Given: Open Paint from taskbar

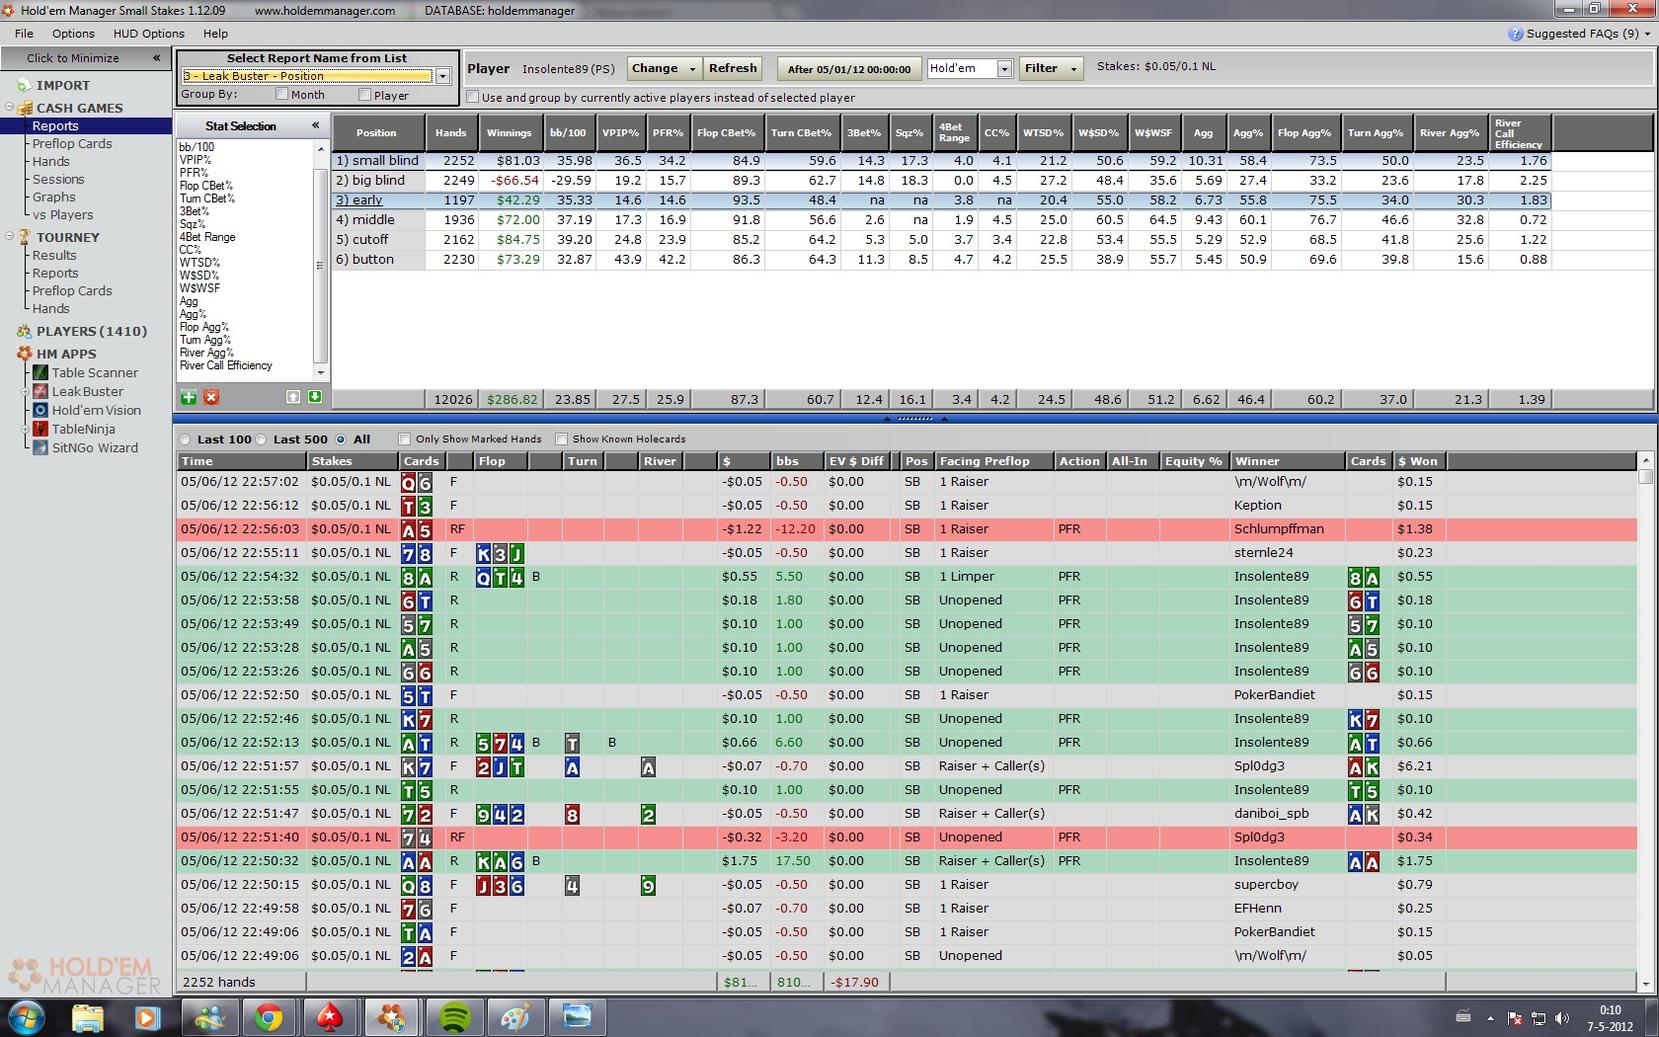Looking at the screenshot, I should pyautogui.click(x=516, y=1018).
